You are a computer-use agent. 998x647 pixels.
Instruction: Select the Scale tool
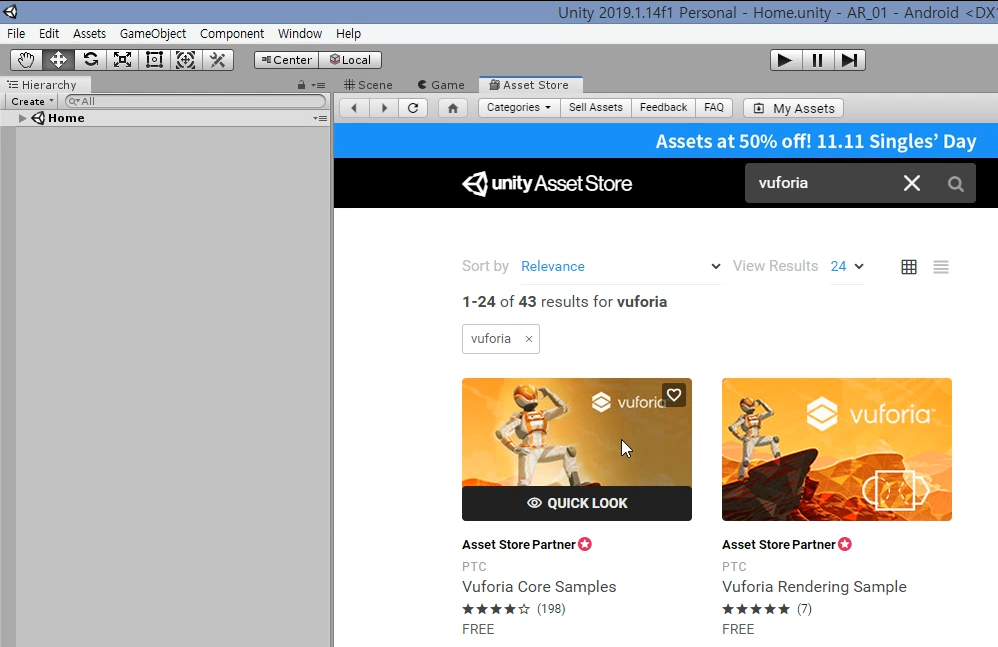click(x=122, y=60)
